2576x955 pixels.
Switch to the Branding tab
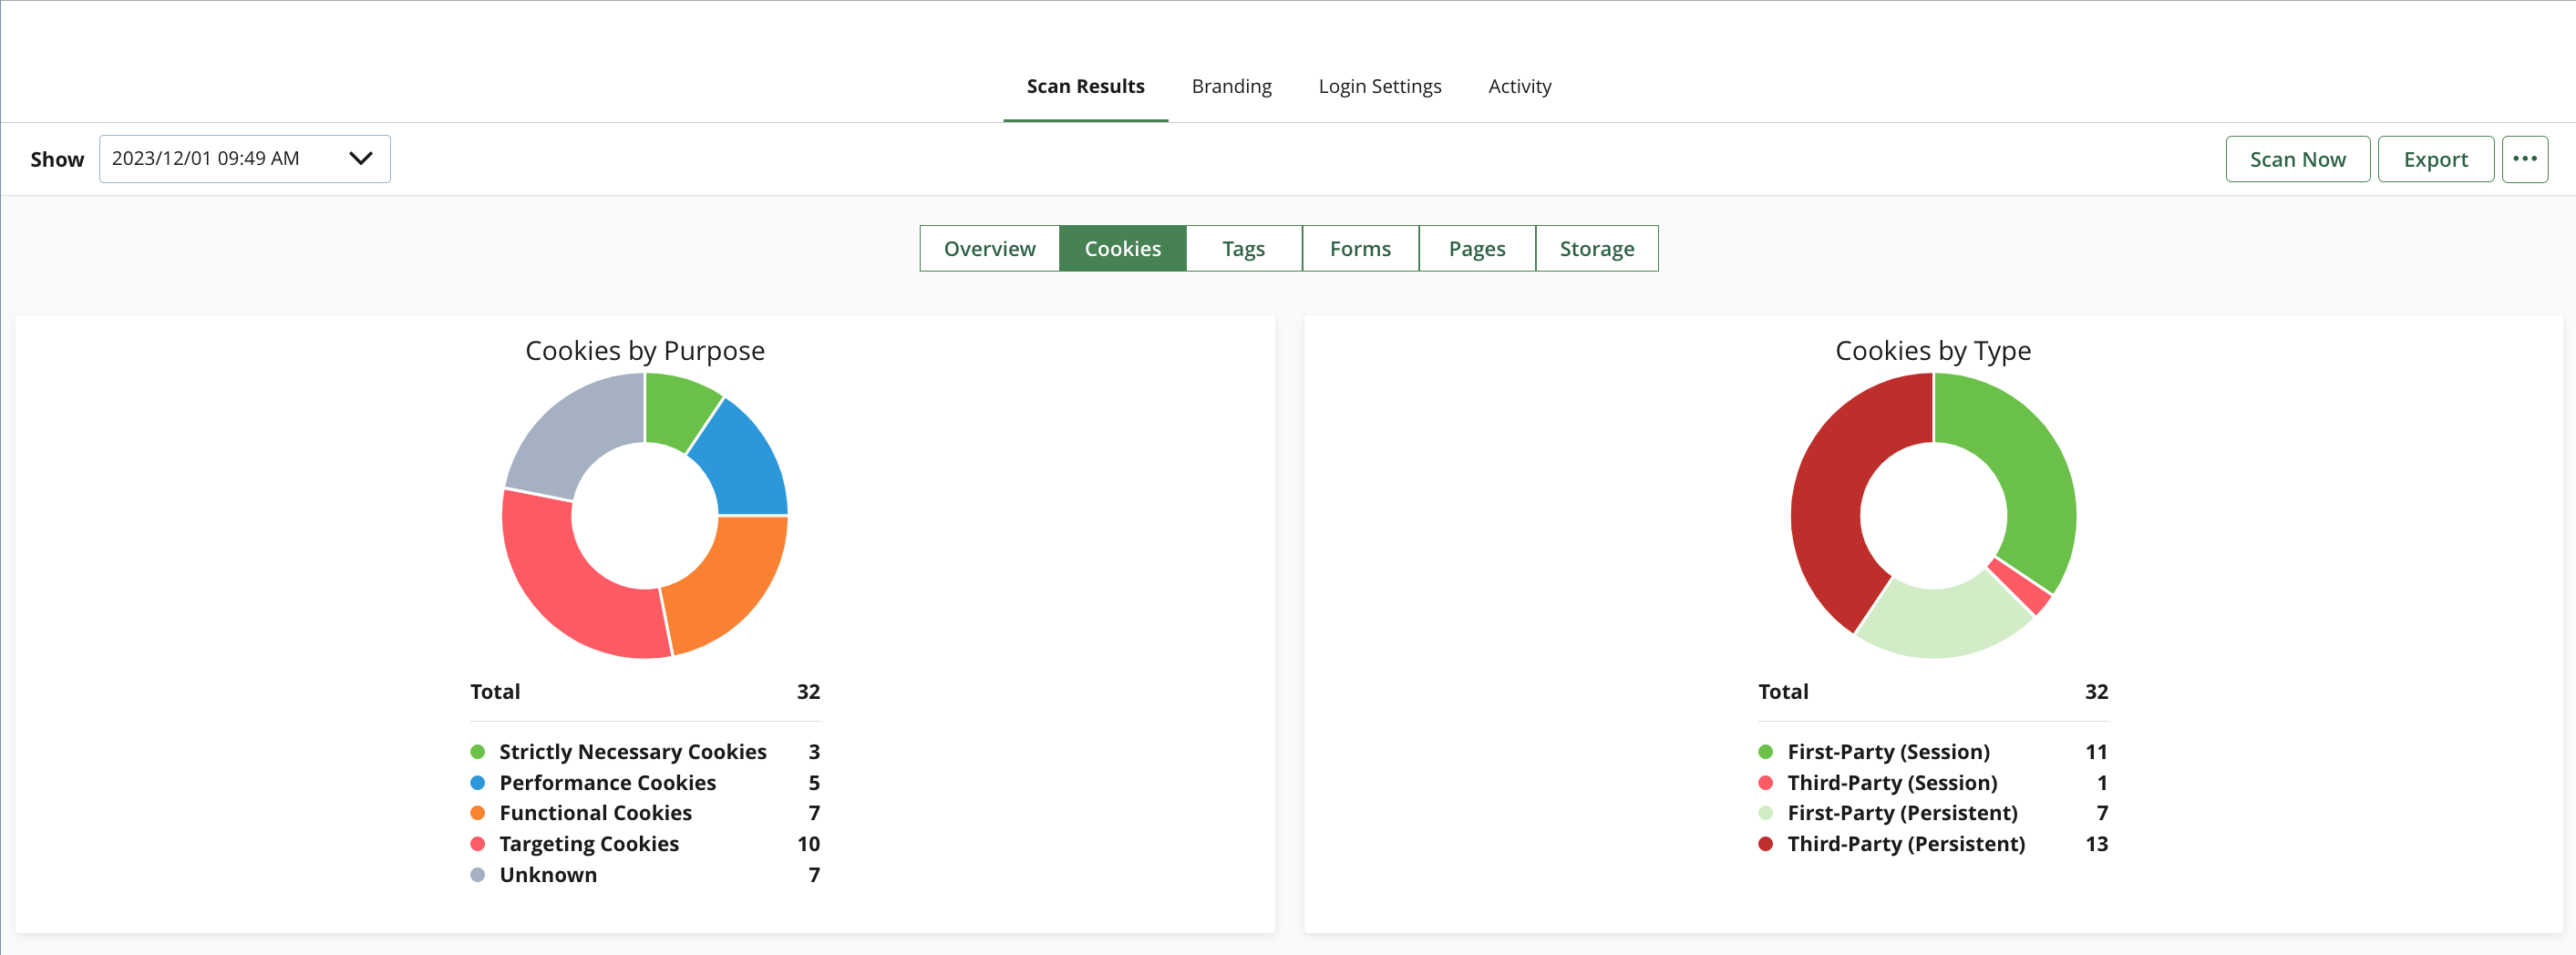point(1230,86)
